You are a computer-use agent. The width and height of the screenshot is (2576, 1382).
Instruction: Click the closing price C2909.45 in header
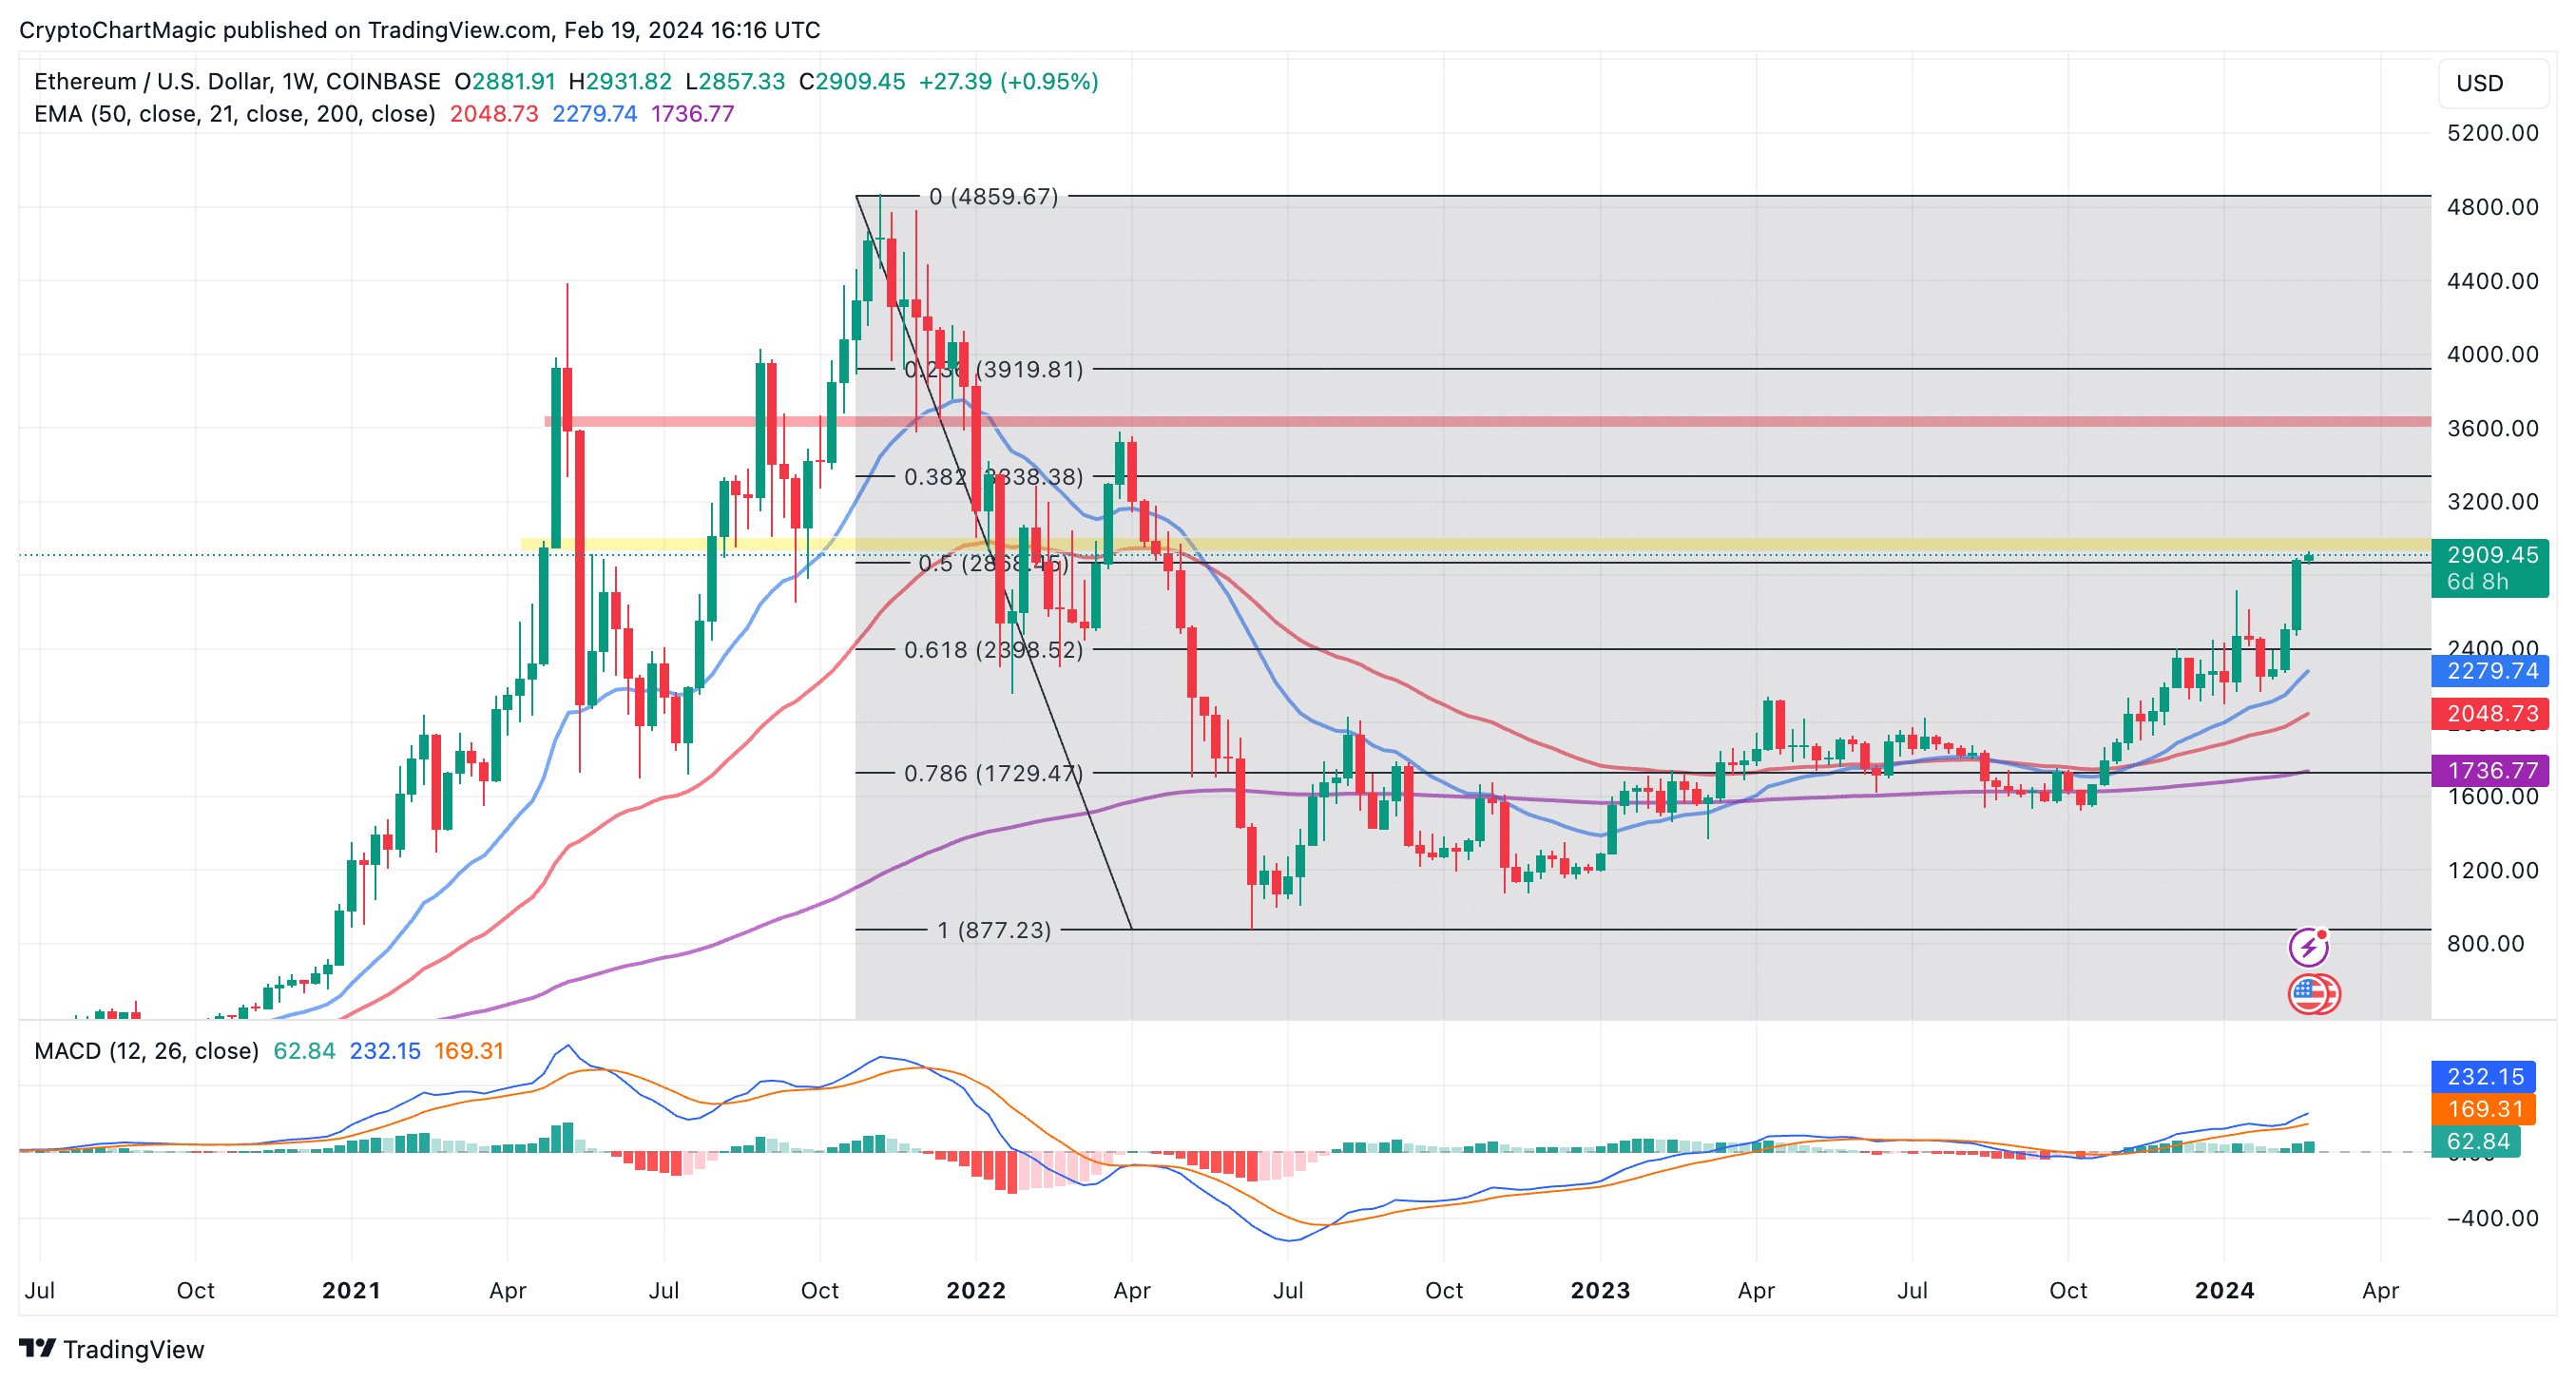852,81
